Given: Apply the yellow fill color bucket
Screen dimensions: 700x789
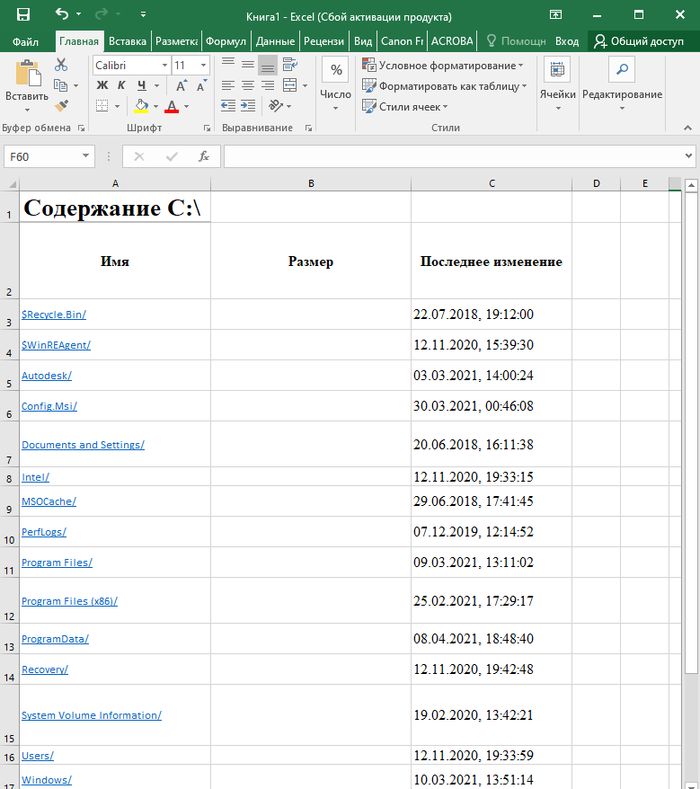Looking at the screenshot, I should coord(141,106).
